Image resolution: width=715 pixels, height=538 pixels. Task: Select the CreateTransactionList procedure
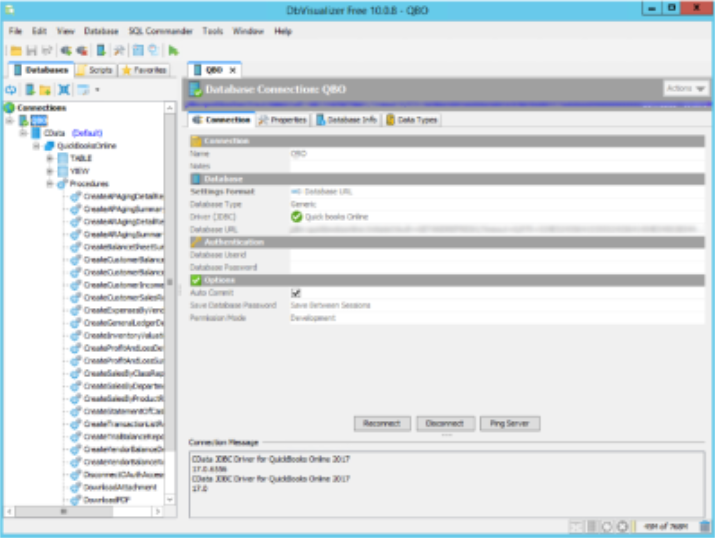[x=123, y=424]
